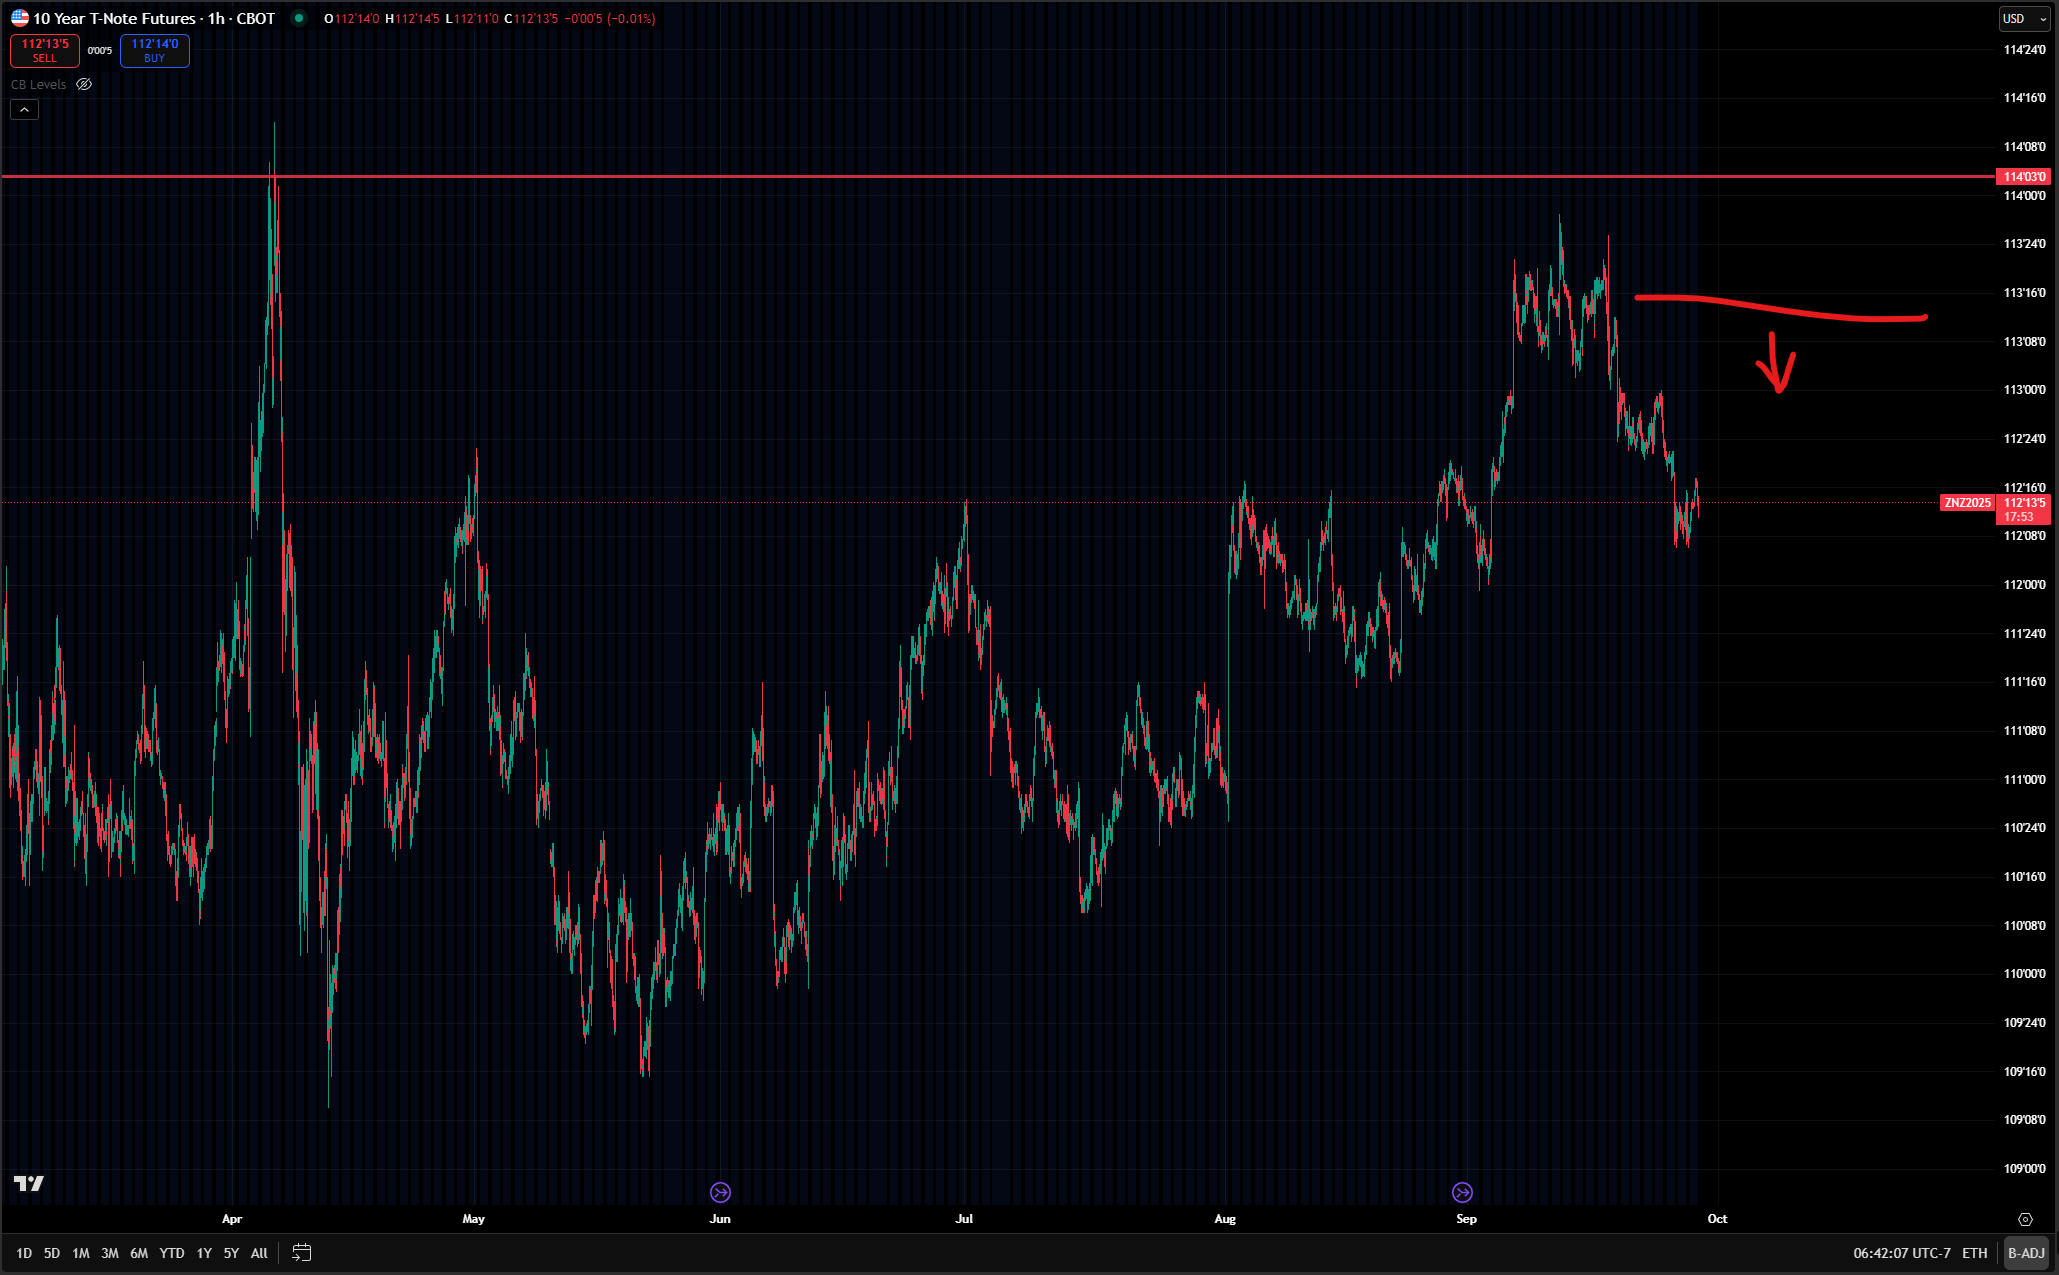Click the contract switch marker near Jun

(x=720, y=1192)
